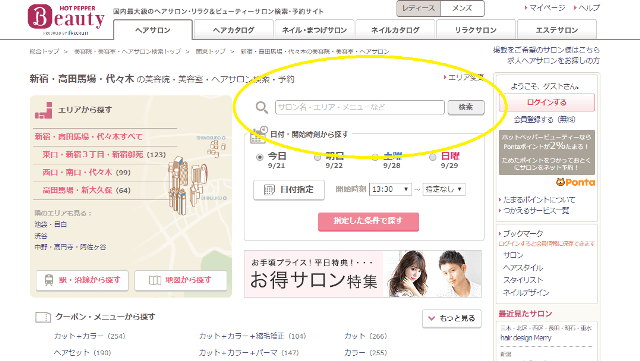Select the 土曜 9/28 radio button
Viewport: 640px width, 361px height.
point(375,157)
